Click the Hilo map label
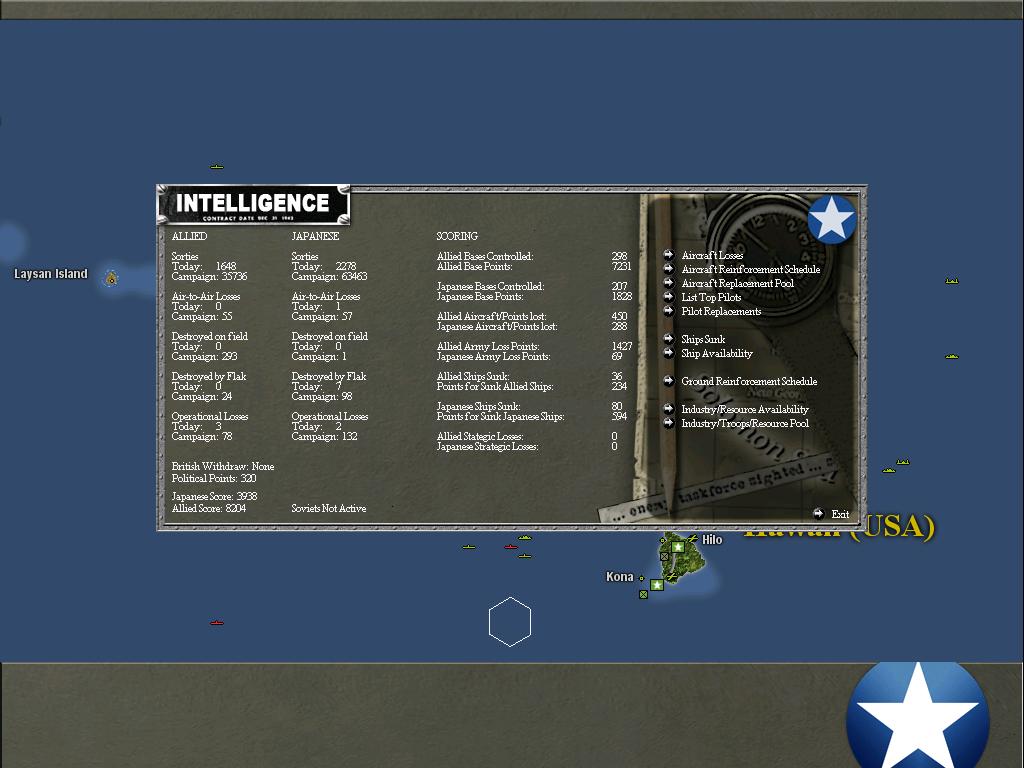Screen dimensions: 1024x768 pos(712,539)
